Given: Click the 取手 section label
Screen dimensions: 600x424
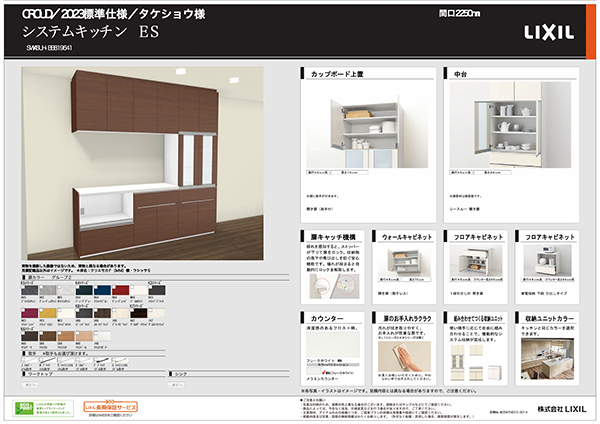Looking at the screenshot, I should pyautogui.click(x=32, y=354).
